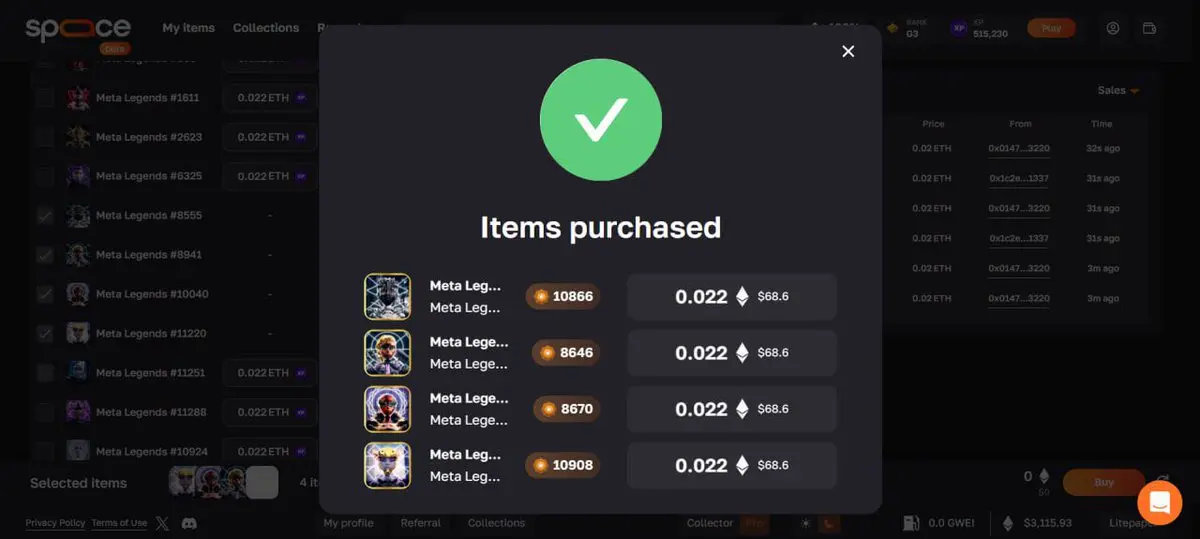This screenshot has height=539, width=1200.
Task: Switch to light theme sun icon
Action: tap(806, 523)
